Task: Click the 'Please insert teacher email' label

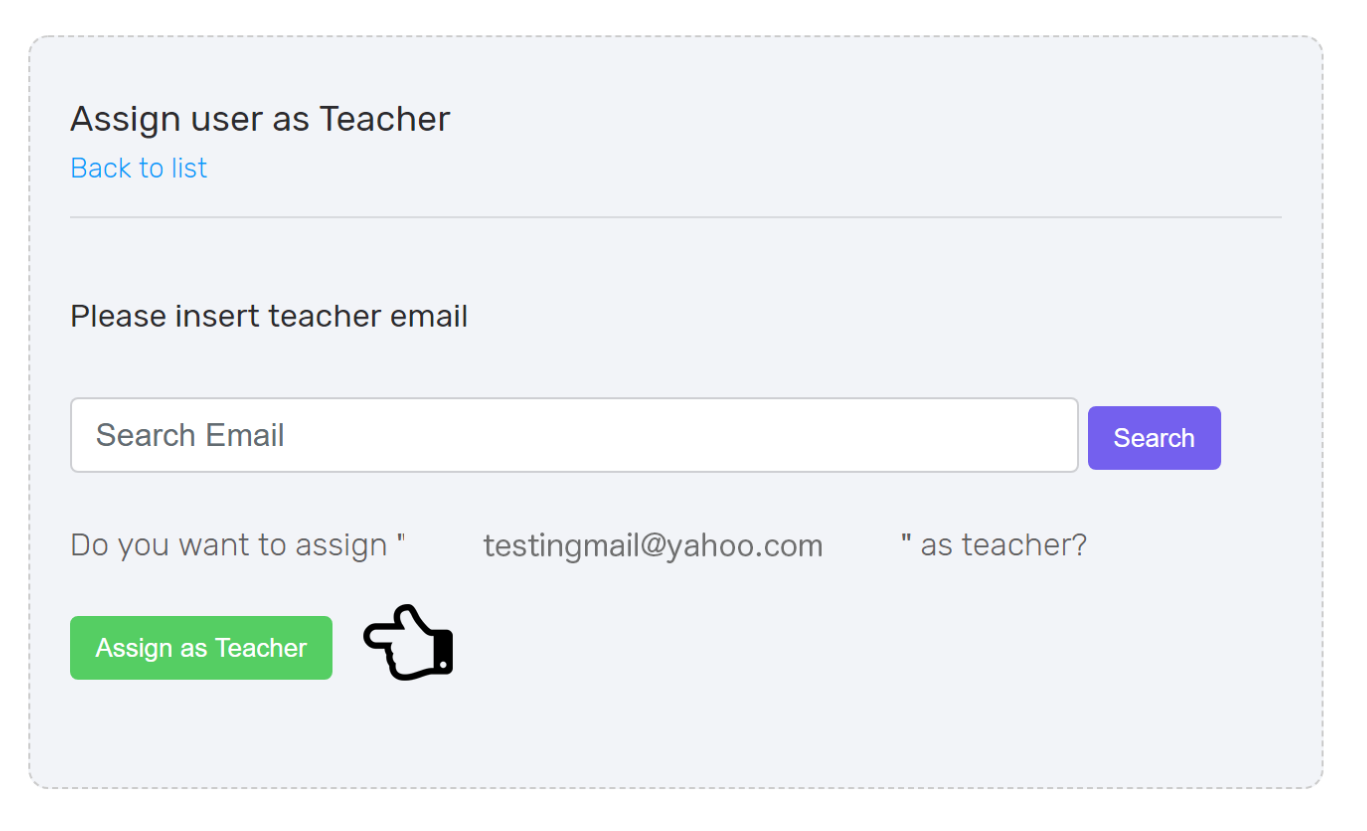Action: [x=269, y=316]
